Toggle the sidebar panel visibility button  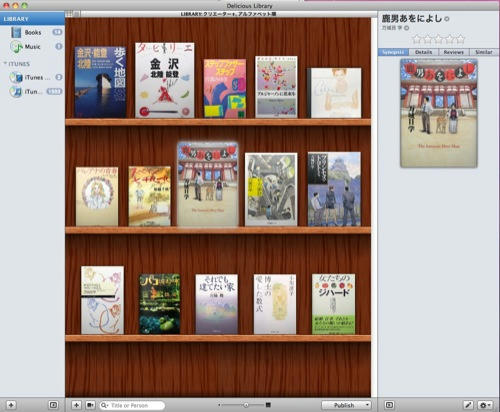[53, 405]
